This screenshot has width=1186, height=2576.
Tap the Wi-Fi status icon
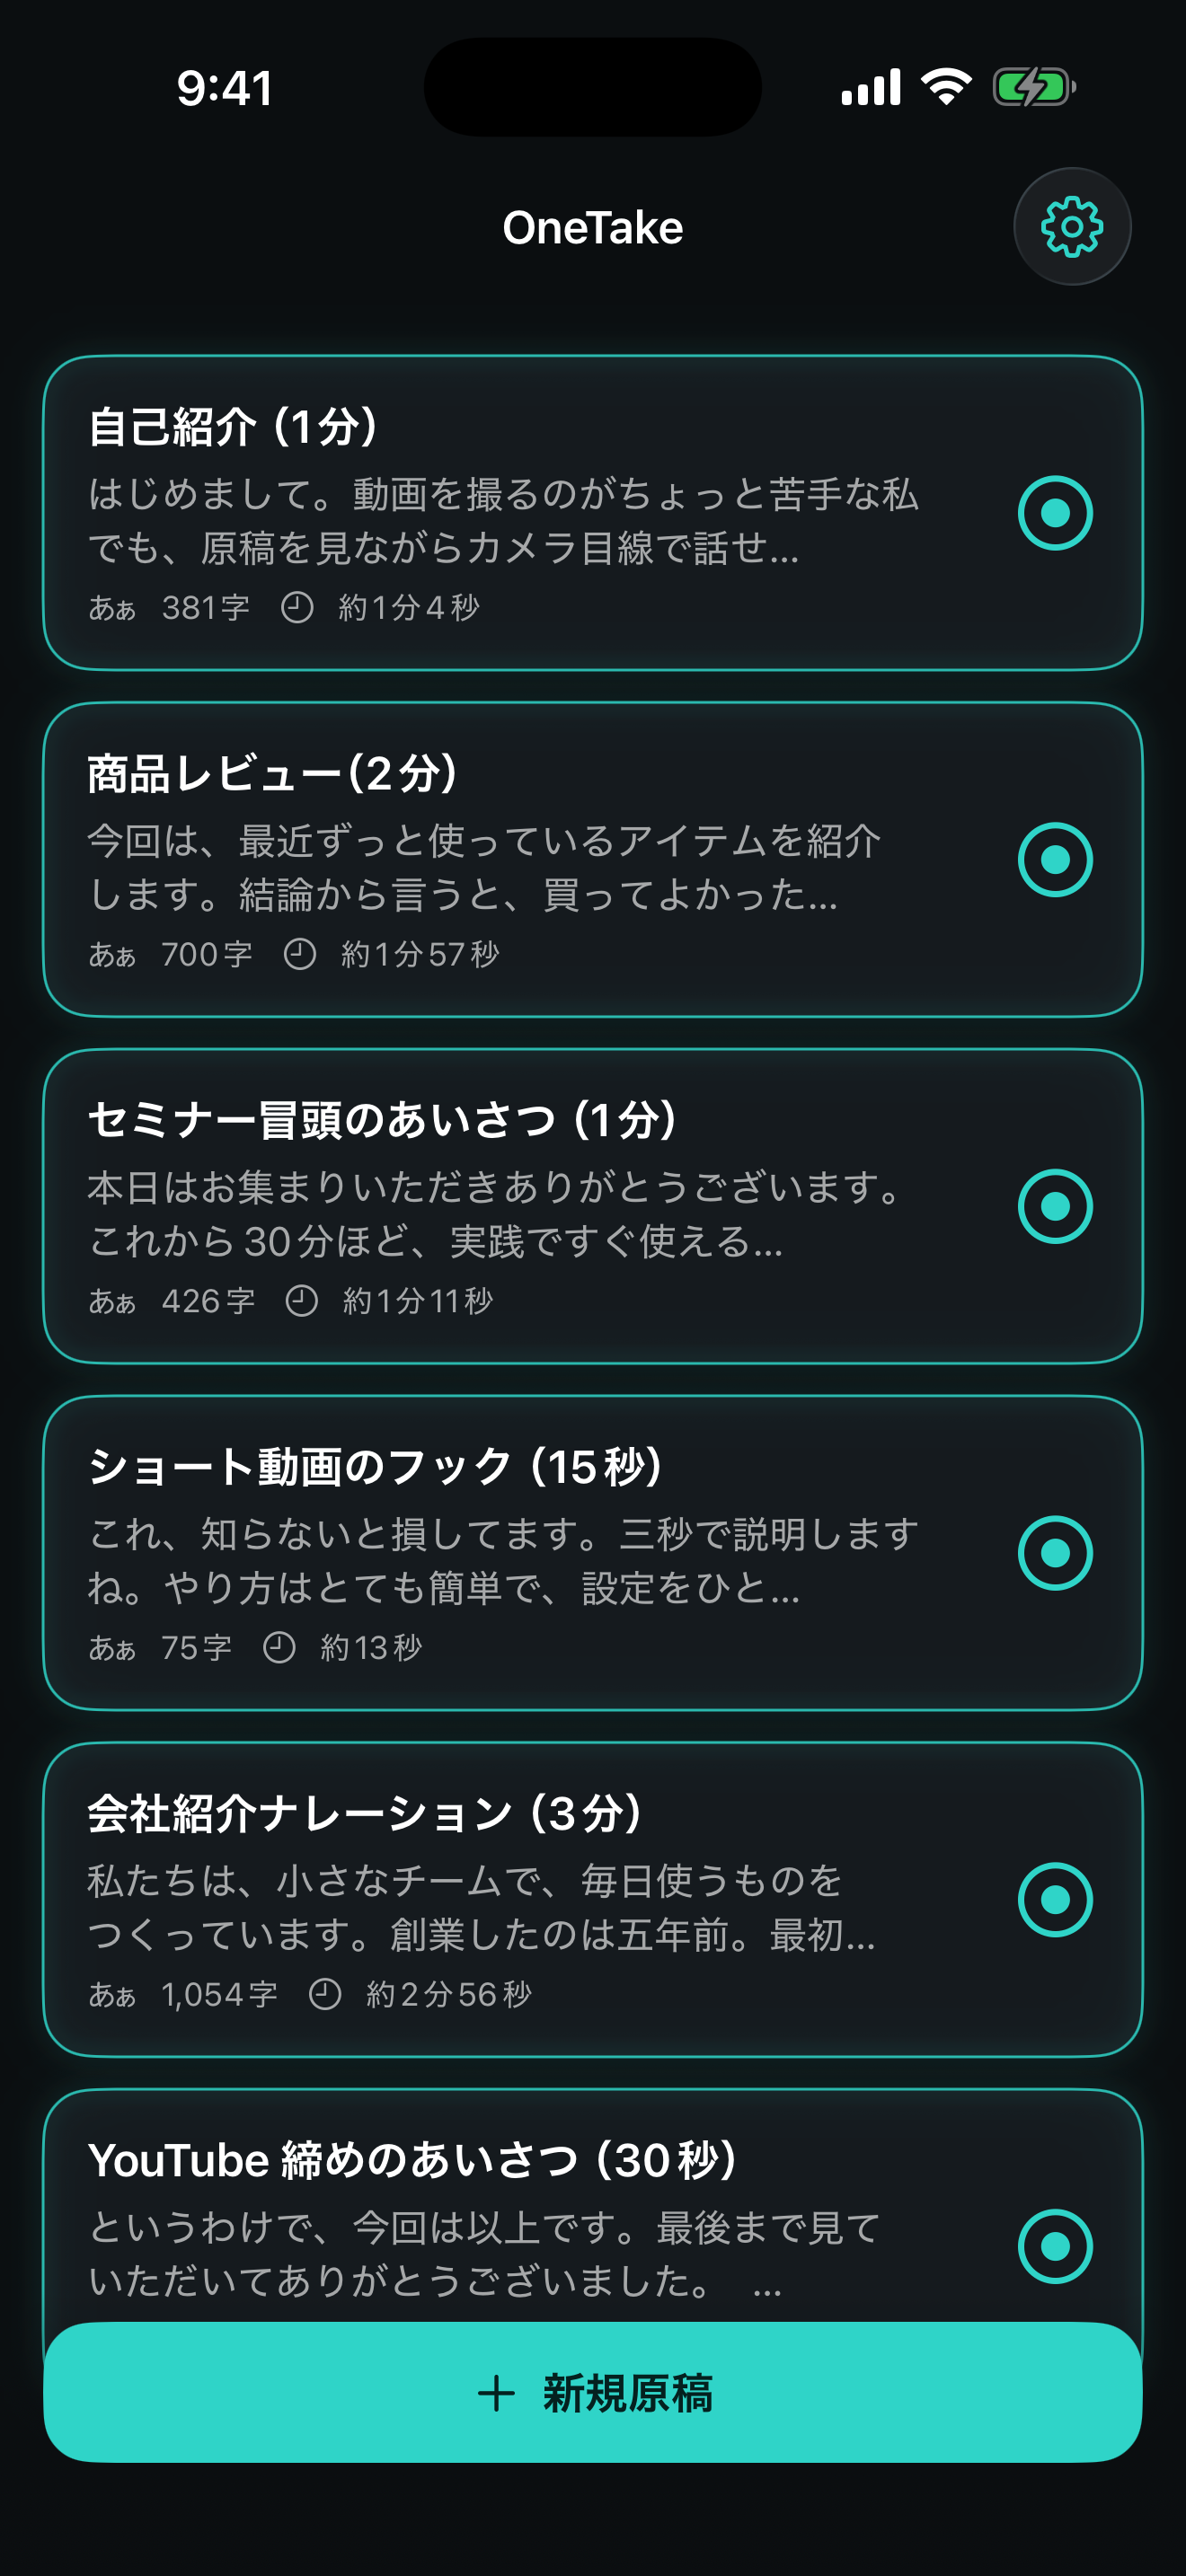(x=946, y=87)
